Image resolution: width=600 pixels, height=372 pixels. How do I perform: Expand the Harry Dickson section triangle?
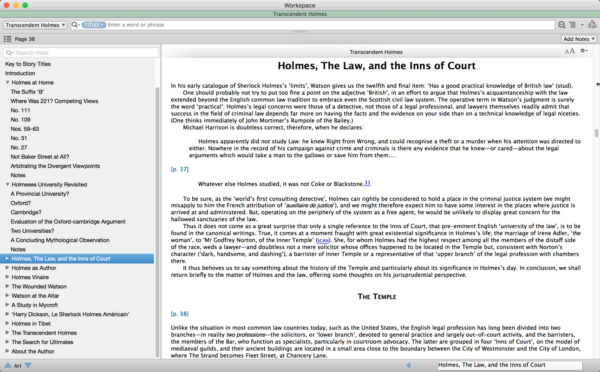(x=7, y=314)
